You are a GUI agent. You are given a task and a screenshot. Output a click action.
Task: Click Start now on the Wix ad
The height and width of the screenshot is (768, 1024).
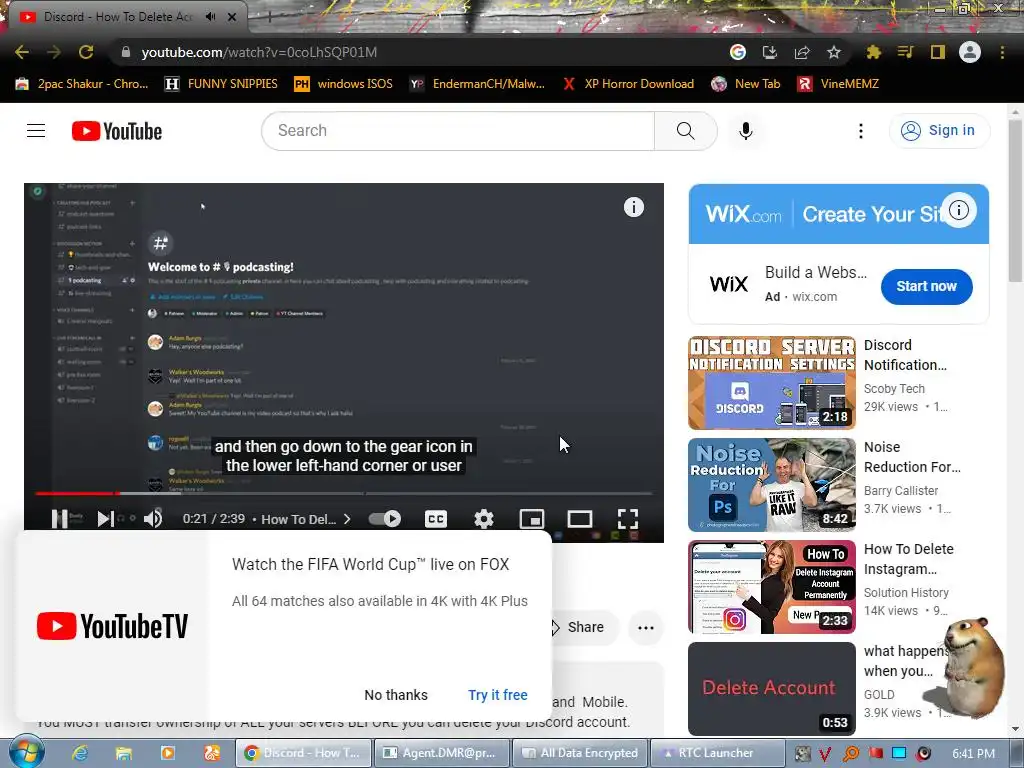926,286
